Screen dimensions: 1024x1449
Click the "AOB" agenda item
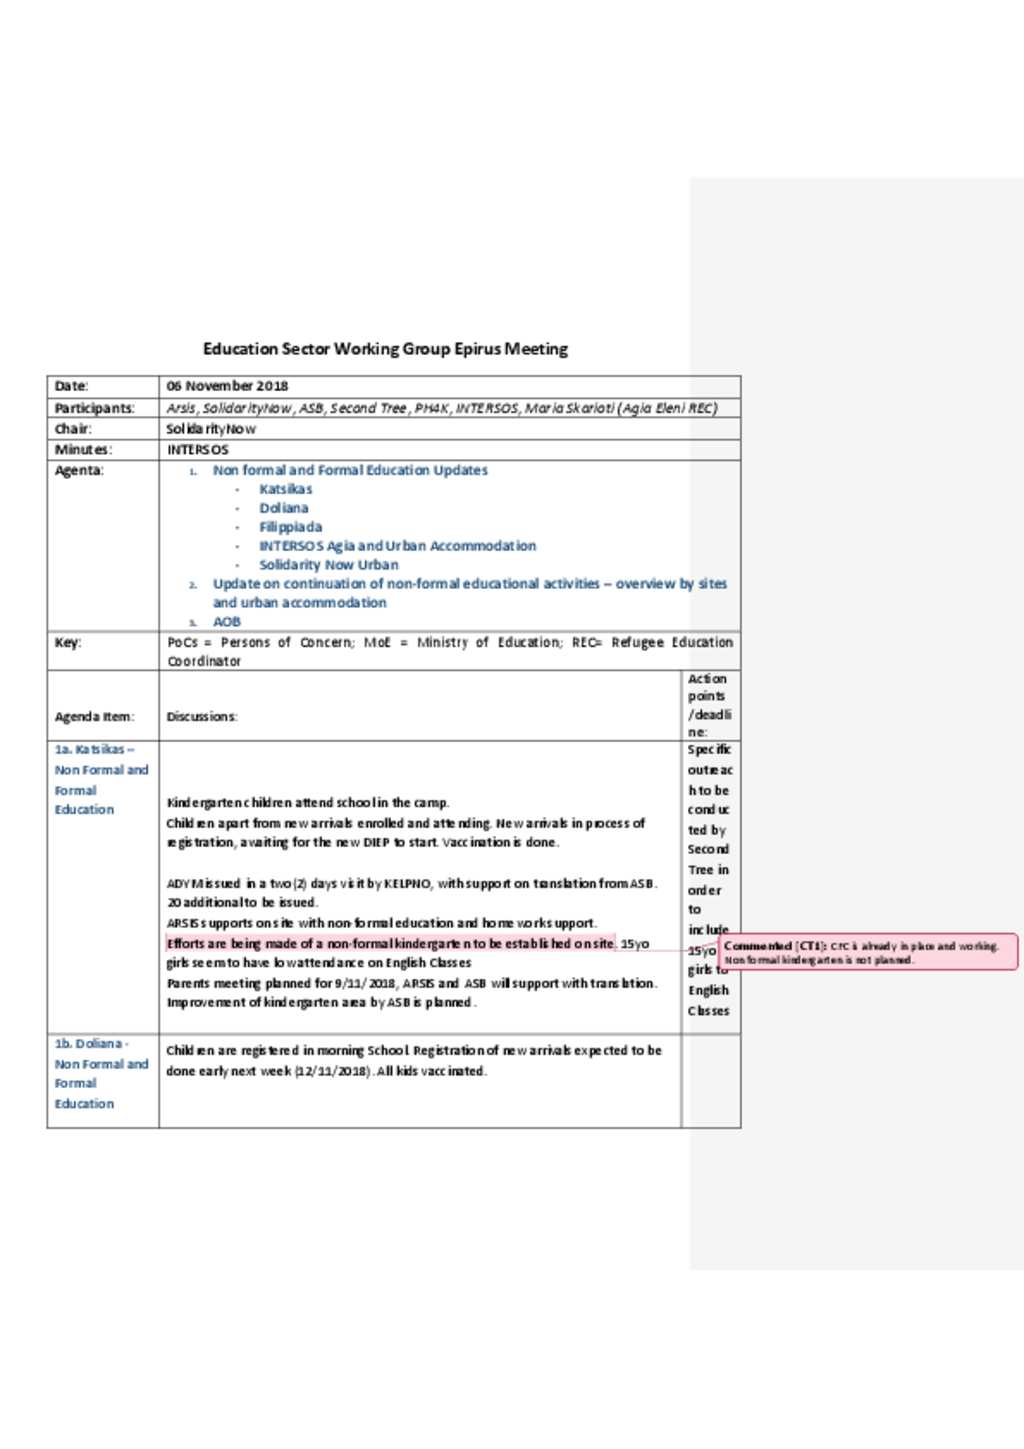point(227,622)
